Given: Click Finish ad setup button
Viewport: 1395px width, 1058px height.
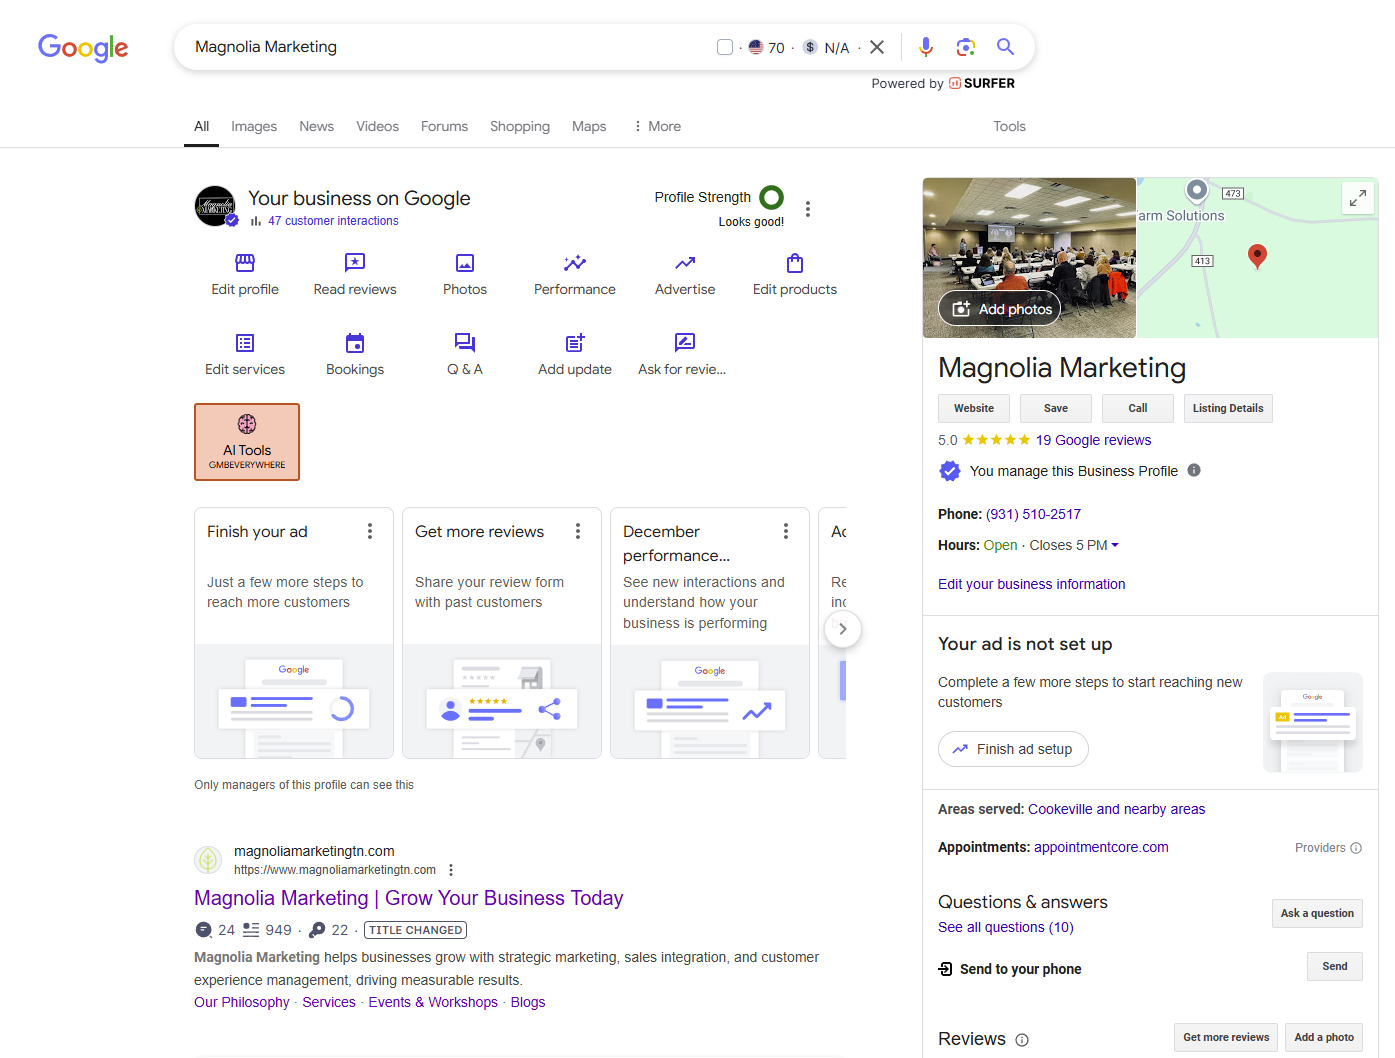Looking at the screenshot, I should click(1013, 749).
